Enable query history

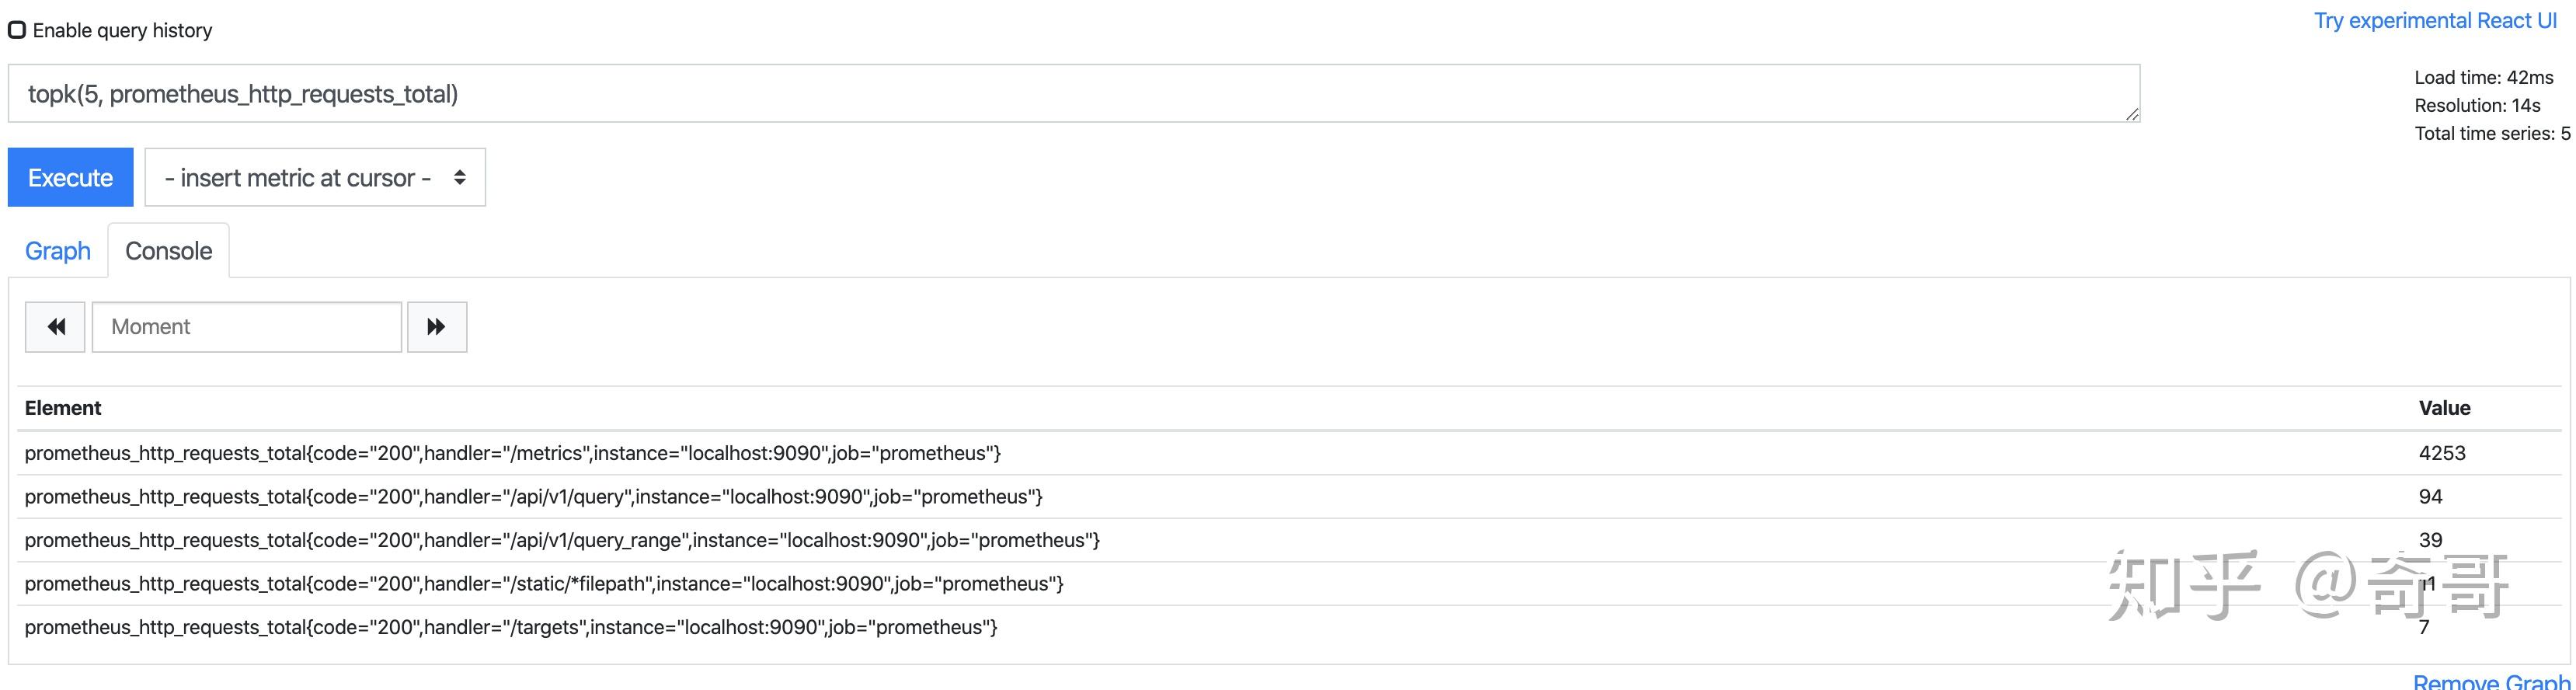click(16, 30)
